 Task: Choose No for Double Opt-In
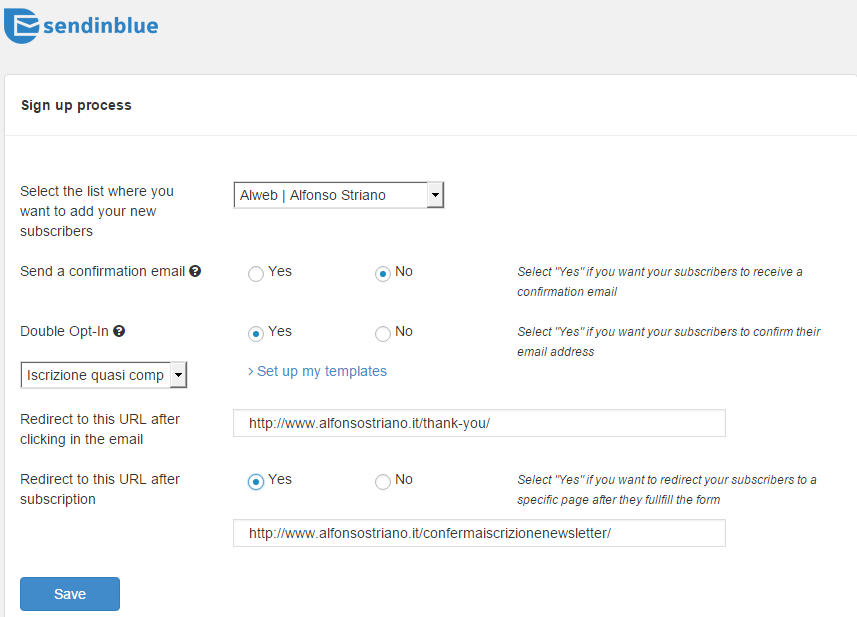(383, 333)
